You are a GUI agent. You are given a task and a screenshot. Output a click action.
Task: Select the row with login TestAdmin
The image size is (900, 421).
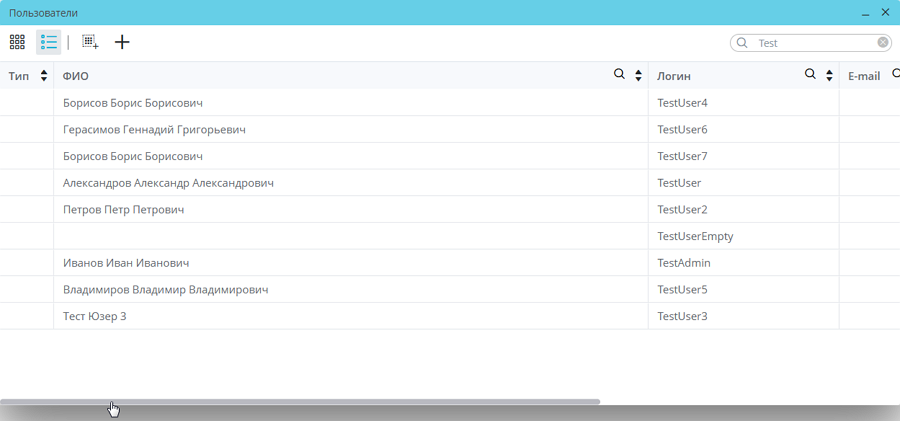point(683,263)
